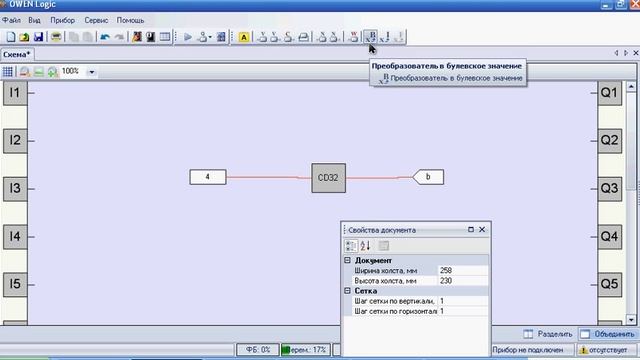Select input block I3

click(15, 189)
